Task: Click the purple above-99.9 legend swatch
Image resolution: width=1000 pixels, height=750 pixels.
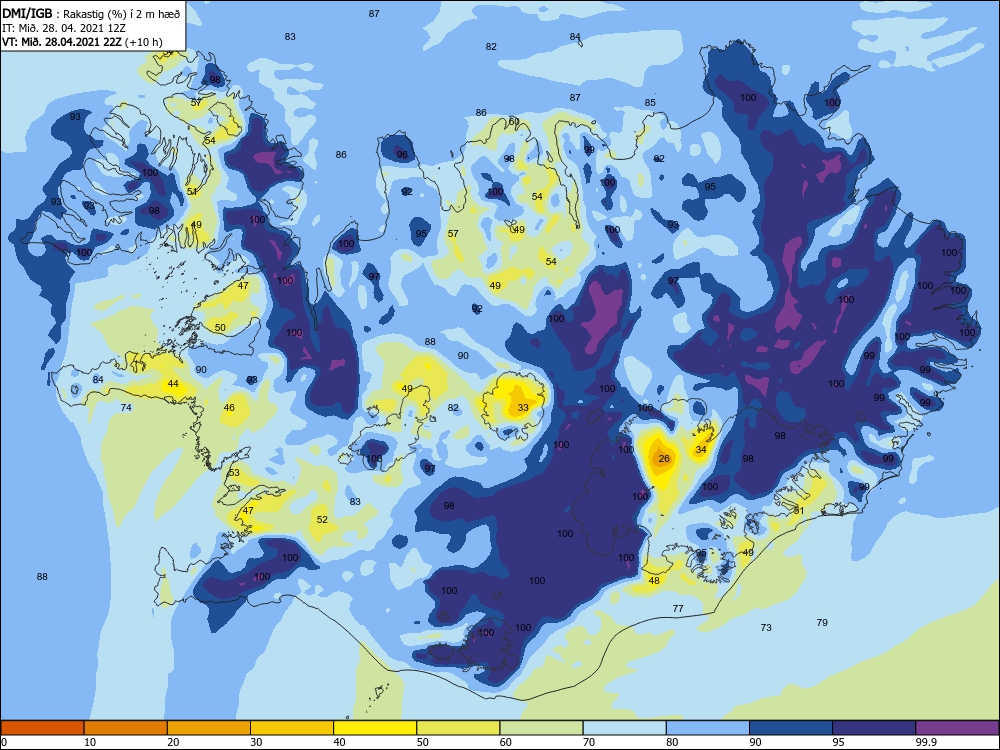Action: click(957, 728)
